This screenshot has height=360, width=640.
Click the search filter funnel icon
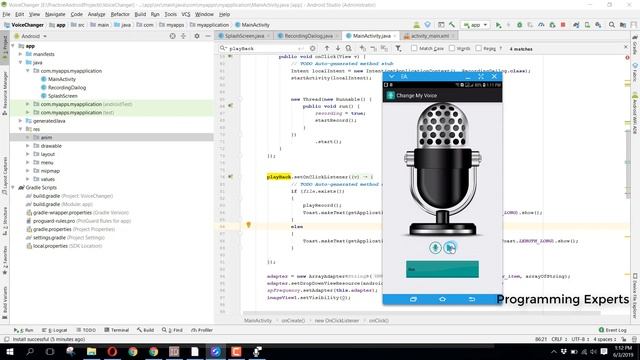coord(398,48)
